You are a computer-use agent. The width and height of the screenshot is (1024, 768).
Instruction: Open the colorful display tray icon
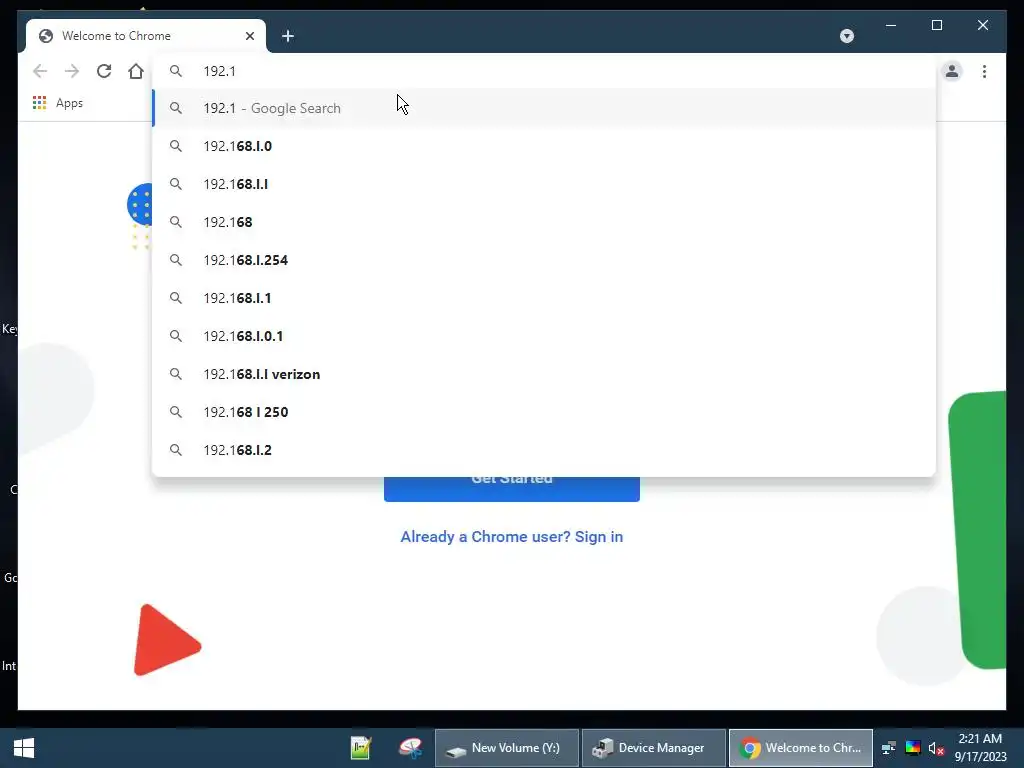point(912,748)
